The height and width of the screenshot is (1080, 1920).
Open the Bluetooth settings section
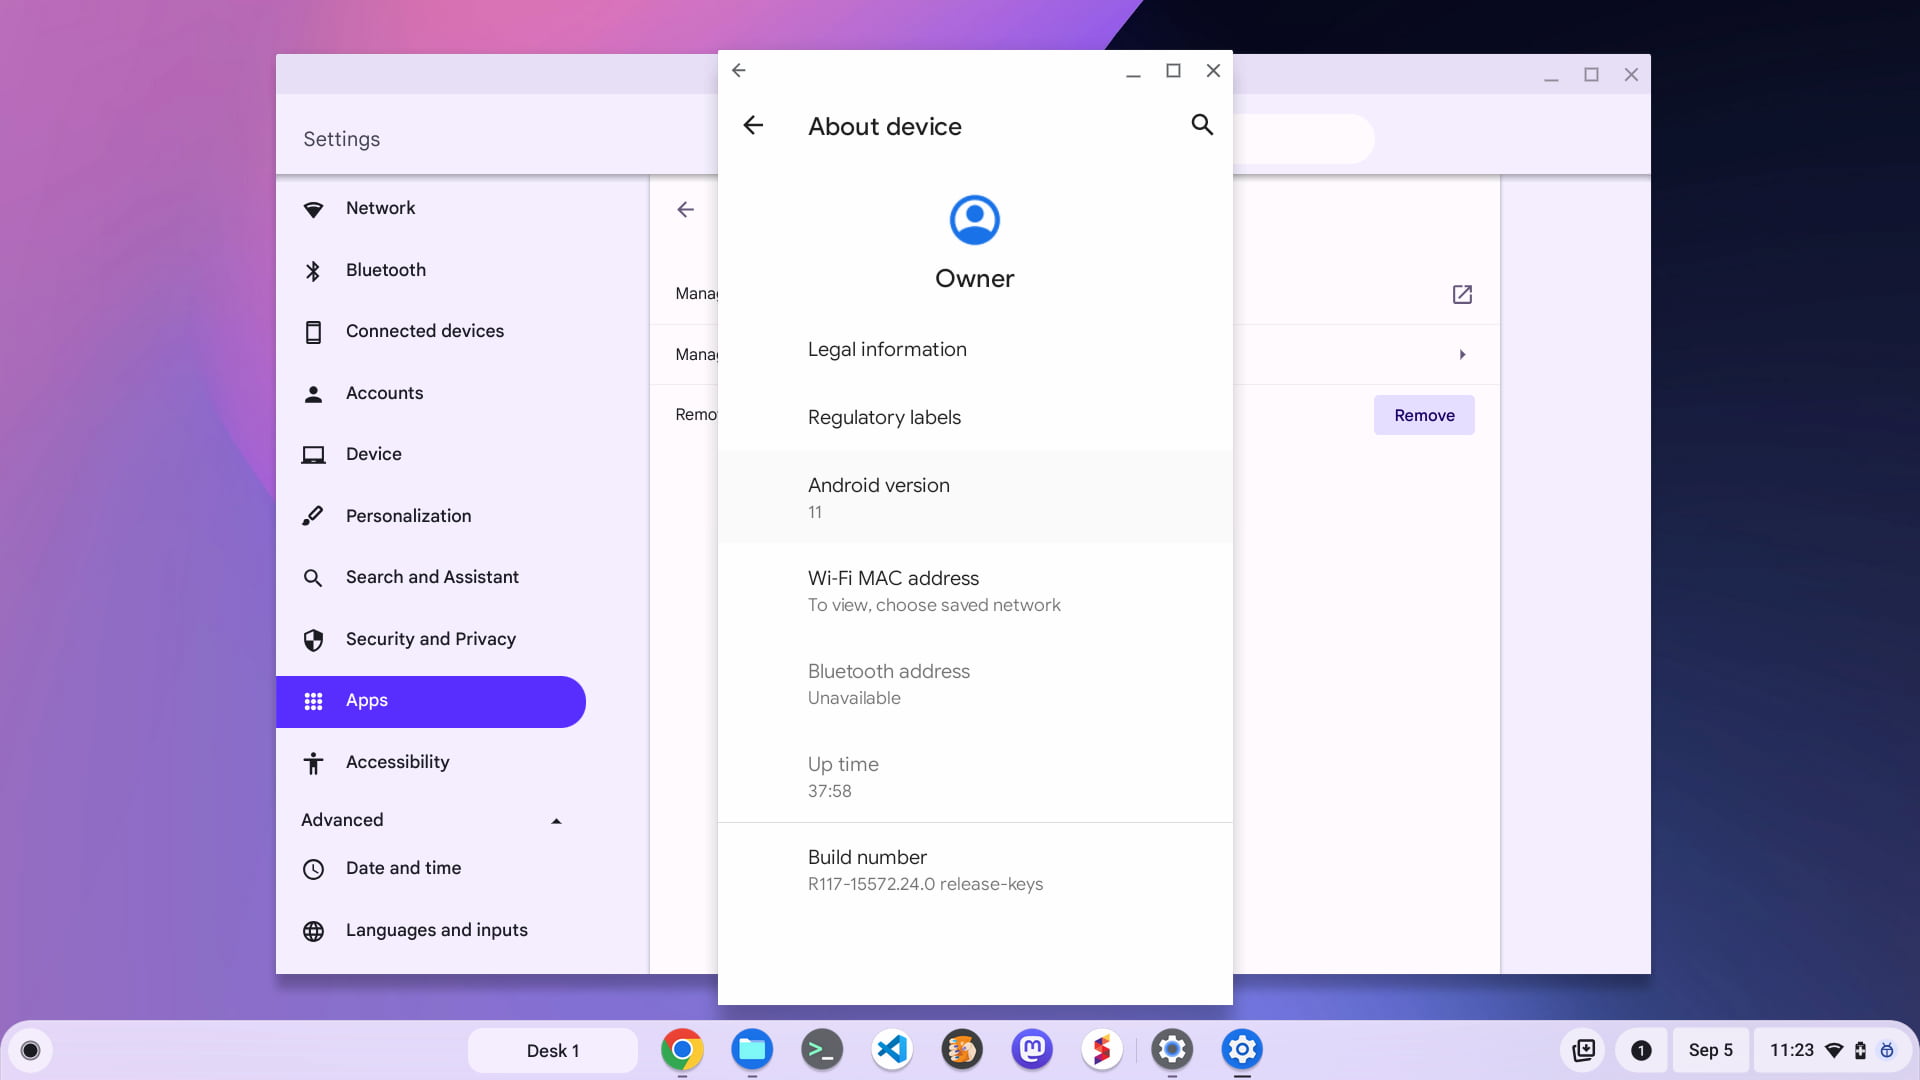coord(386,270)
